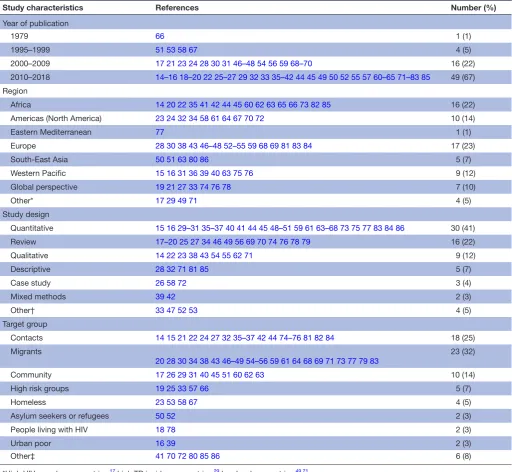Select the 'Americas (North America)' row label
The width and height of the screenshot is (512, 472).
[56, 118]
